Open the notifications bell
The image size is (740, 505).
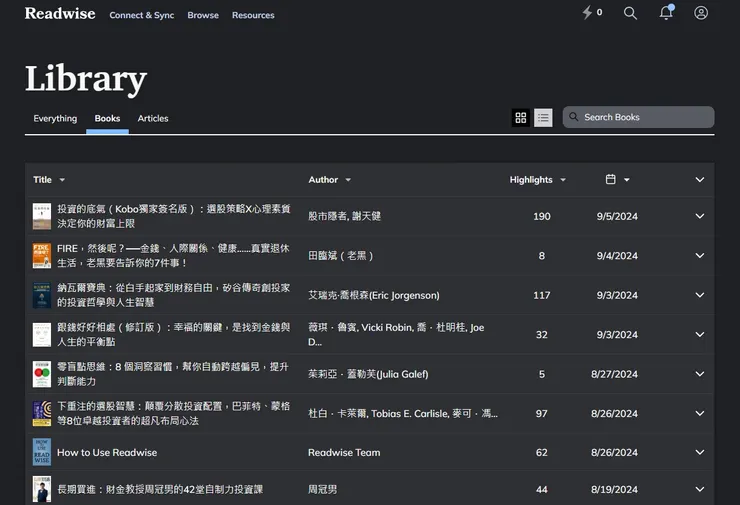click(666, 13)
